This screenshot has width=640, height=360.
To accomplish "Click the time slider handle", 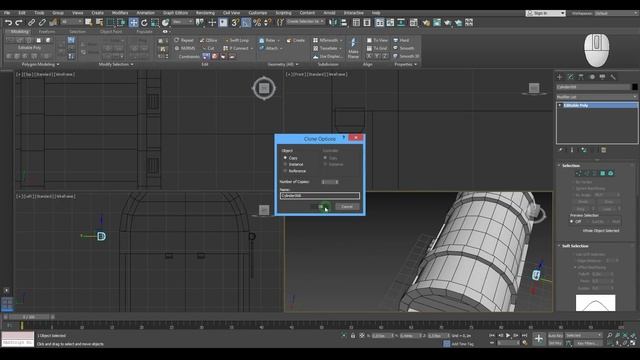I will (x=28, y=317).
